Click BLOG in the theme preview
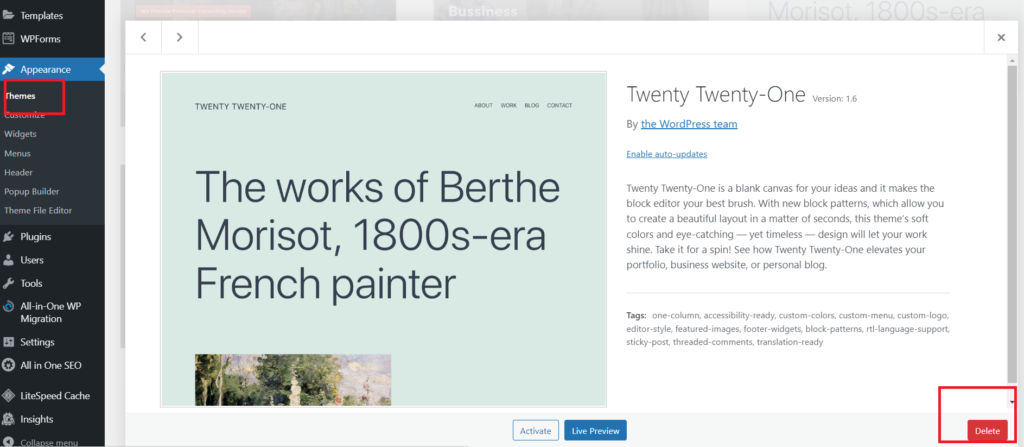This screenshot has height=447, width=1024. 532,106
